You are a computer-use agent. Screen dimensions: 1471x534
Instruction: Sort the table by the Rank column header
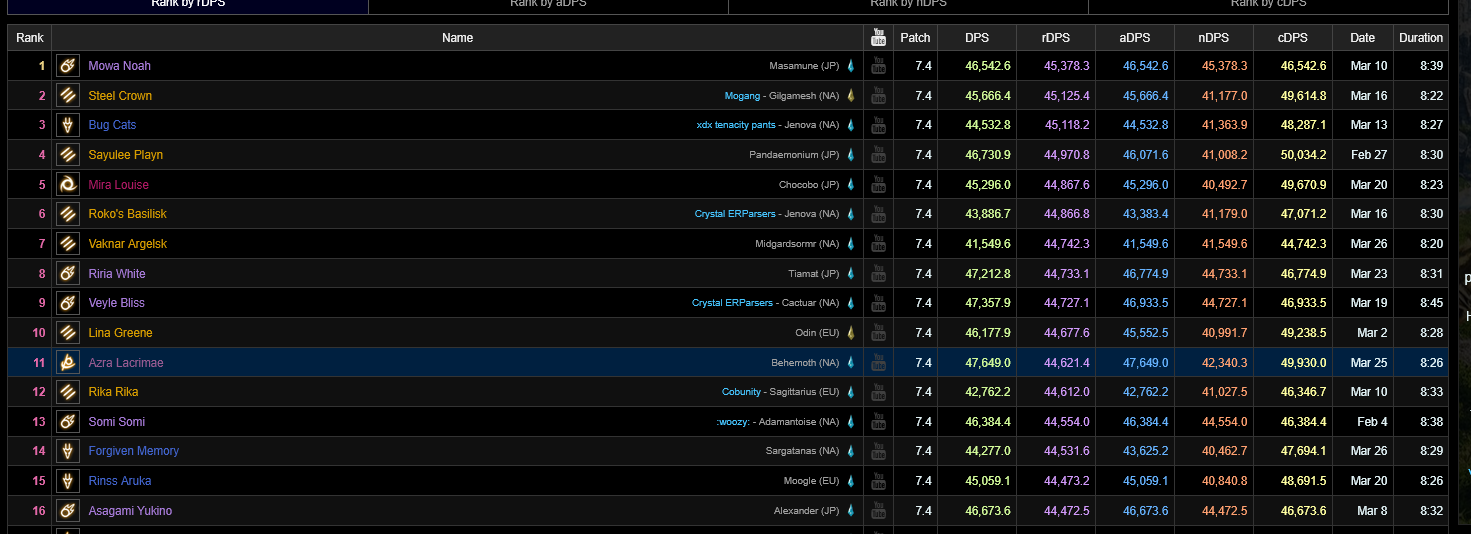[x=30, y=38]
